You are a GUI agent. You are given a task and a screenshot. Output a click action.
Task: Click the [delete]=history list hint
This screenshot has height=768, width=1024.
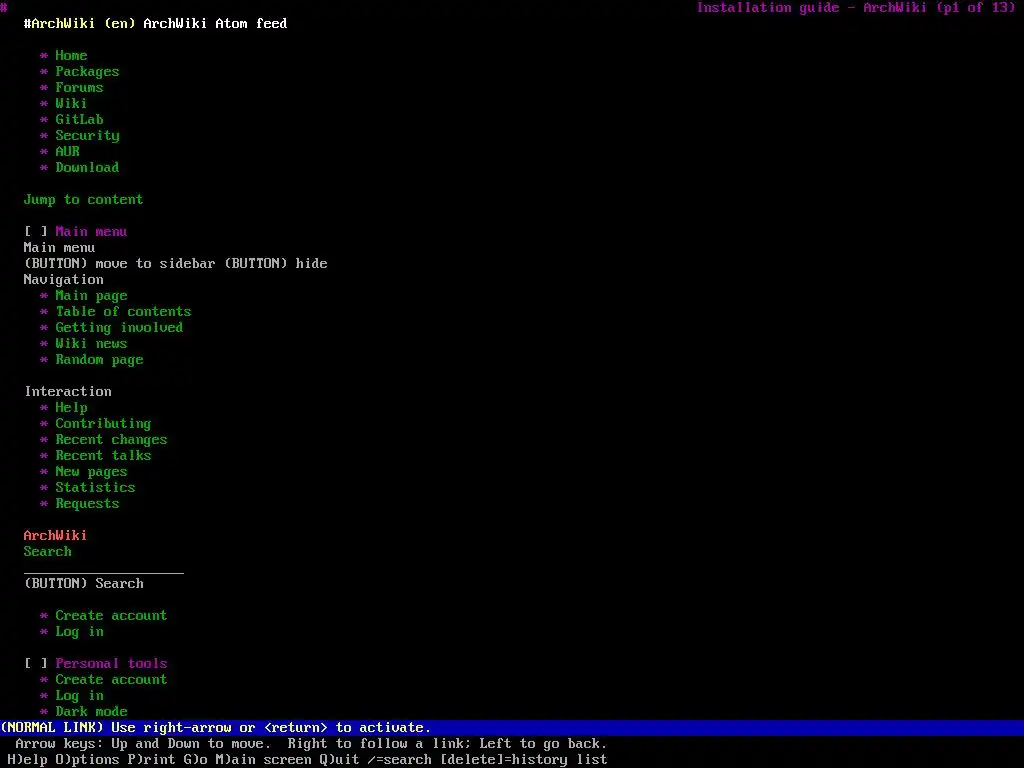pos(524,760)
